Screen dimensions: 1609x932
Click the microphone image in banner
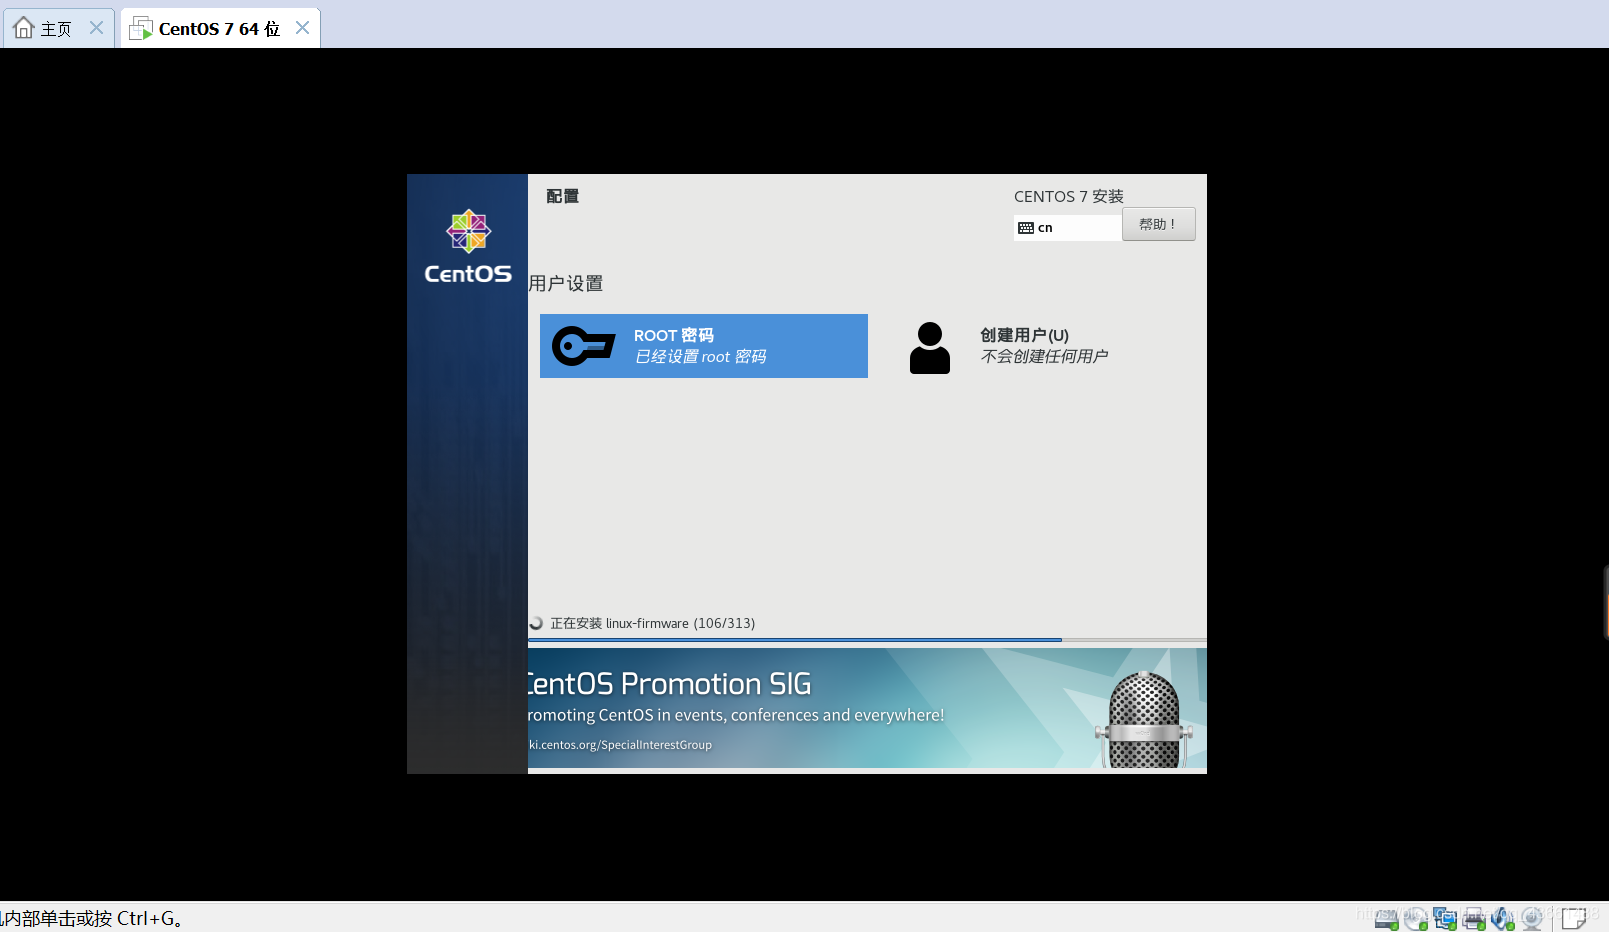tap(1144, 719)
